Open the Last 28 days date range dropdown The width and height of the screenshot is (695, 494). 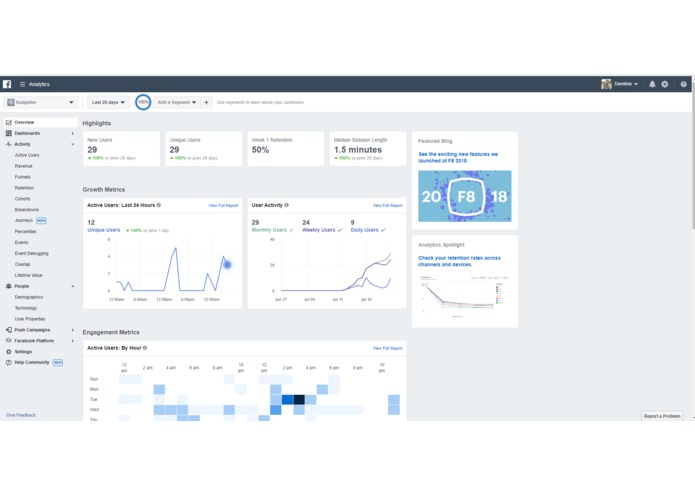108,102
